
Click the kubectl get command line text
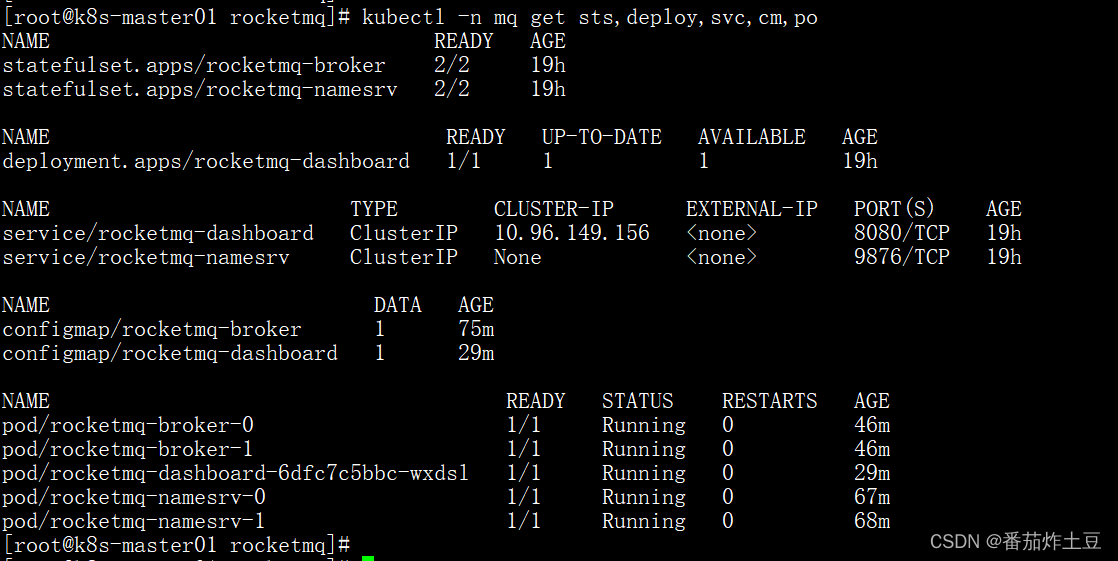tap(589, 17)
